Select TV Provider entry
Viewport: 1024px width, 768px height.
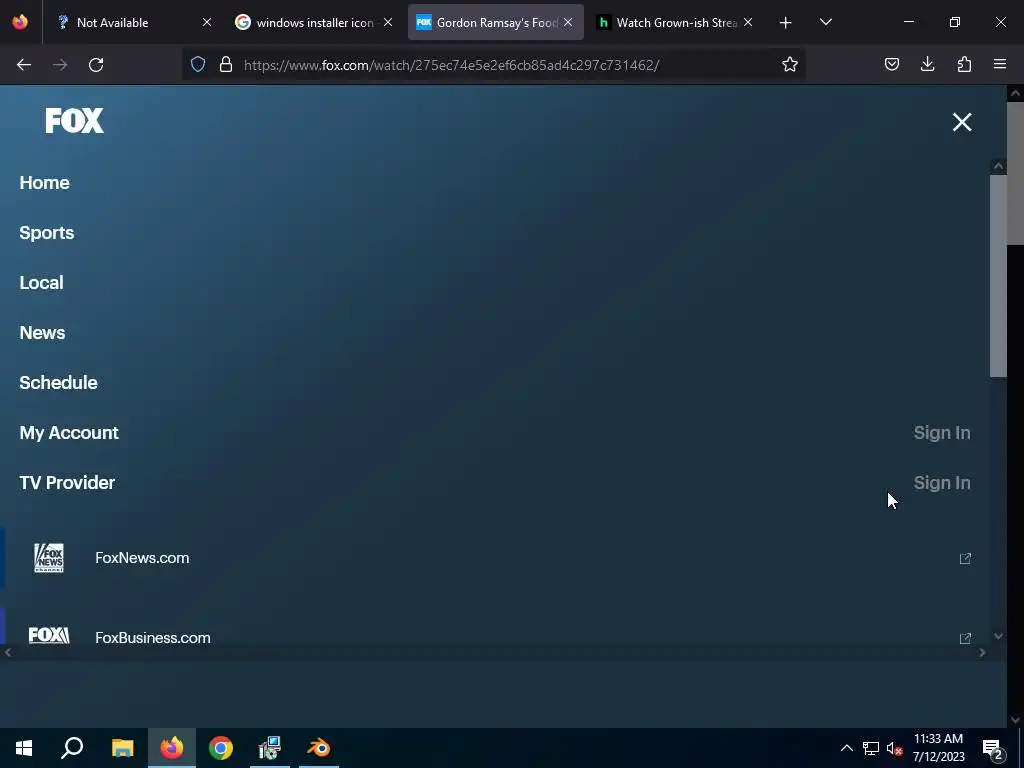pyautogui.click(x=67, y=483)
